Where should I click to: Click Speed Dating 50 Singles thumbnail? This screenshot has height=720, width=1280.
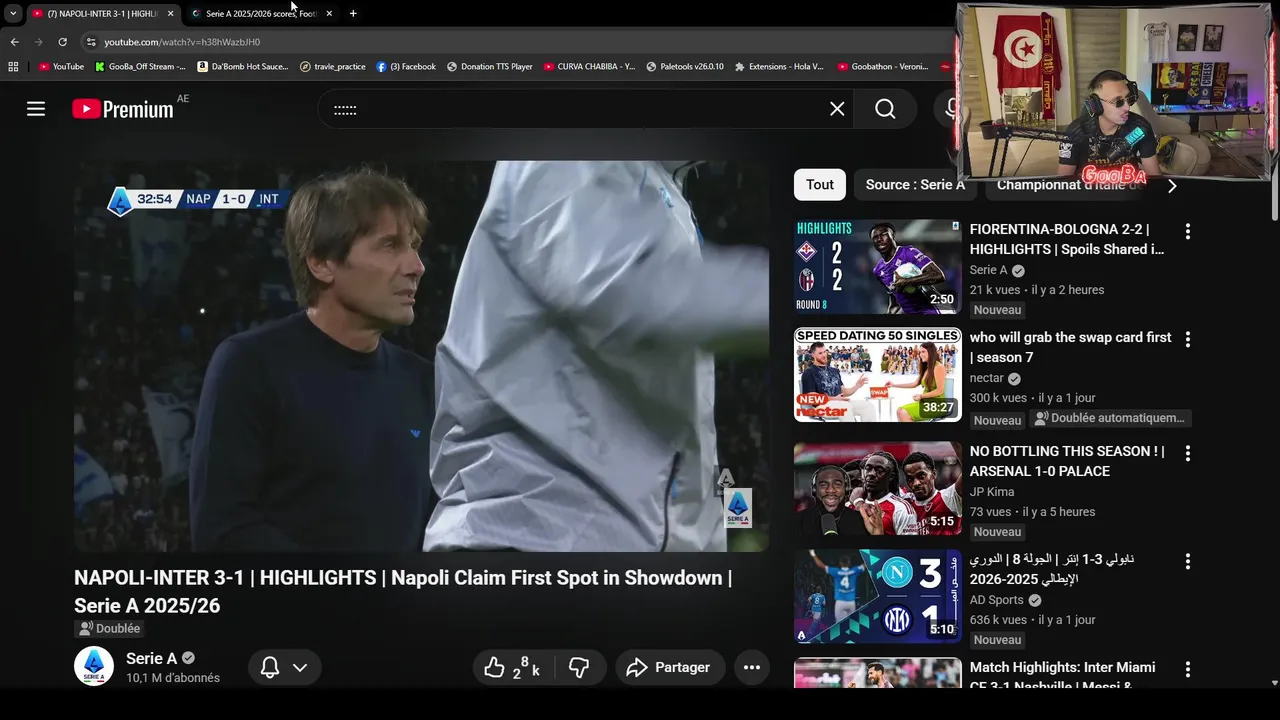click(877, 375)
